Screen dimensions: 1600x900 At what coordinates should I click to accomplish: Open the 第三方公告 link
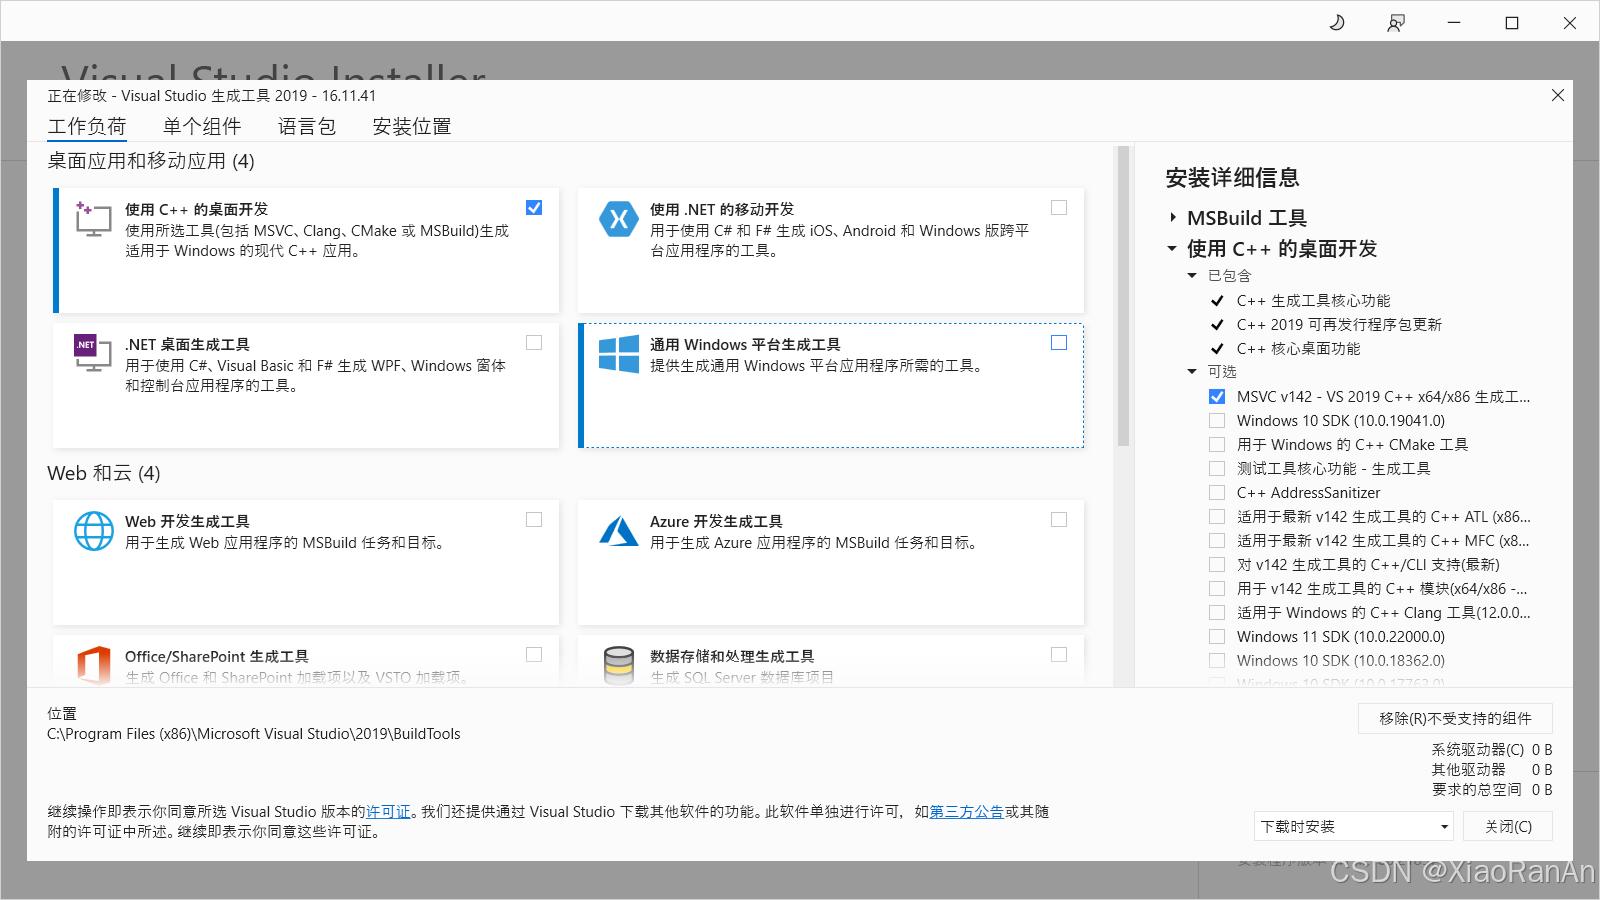(x=967, y=812)
